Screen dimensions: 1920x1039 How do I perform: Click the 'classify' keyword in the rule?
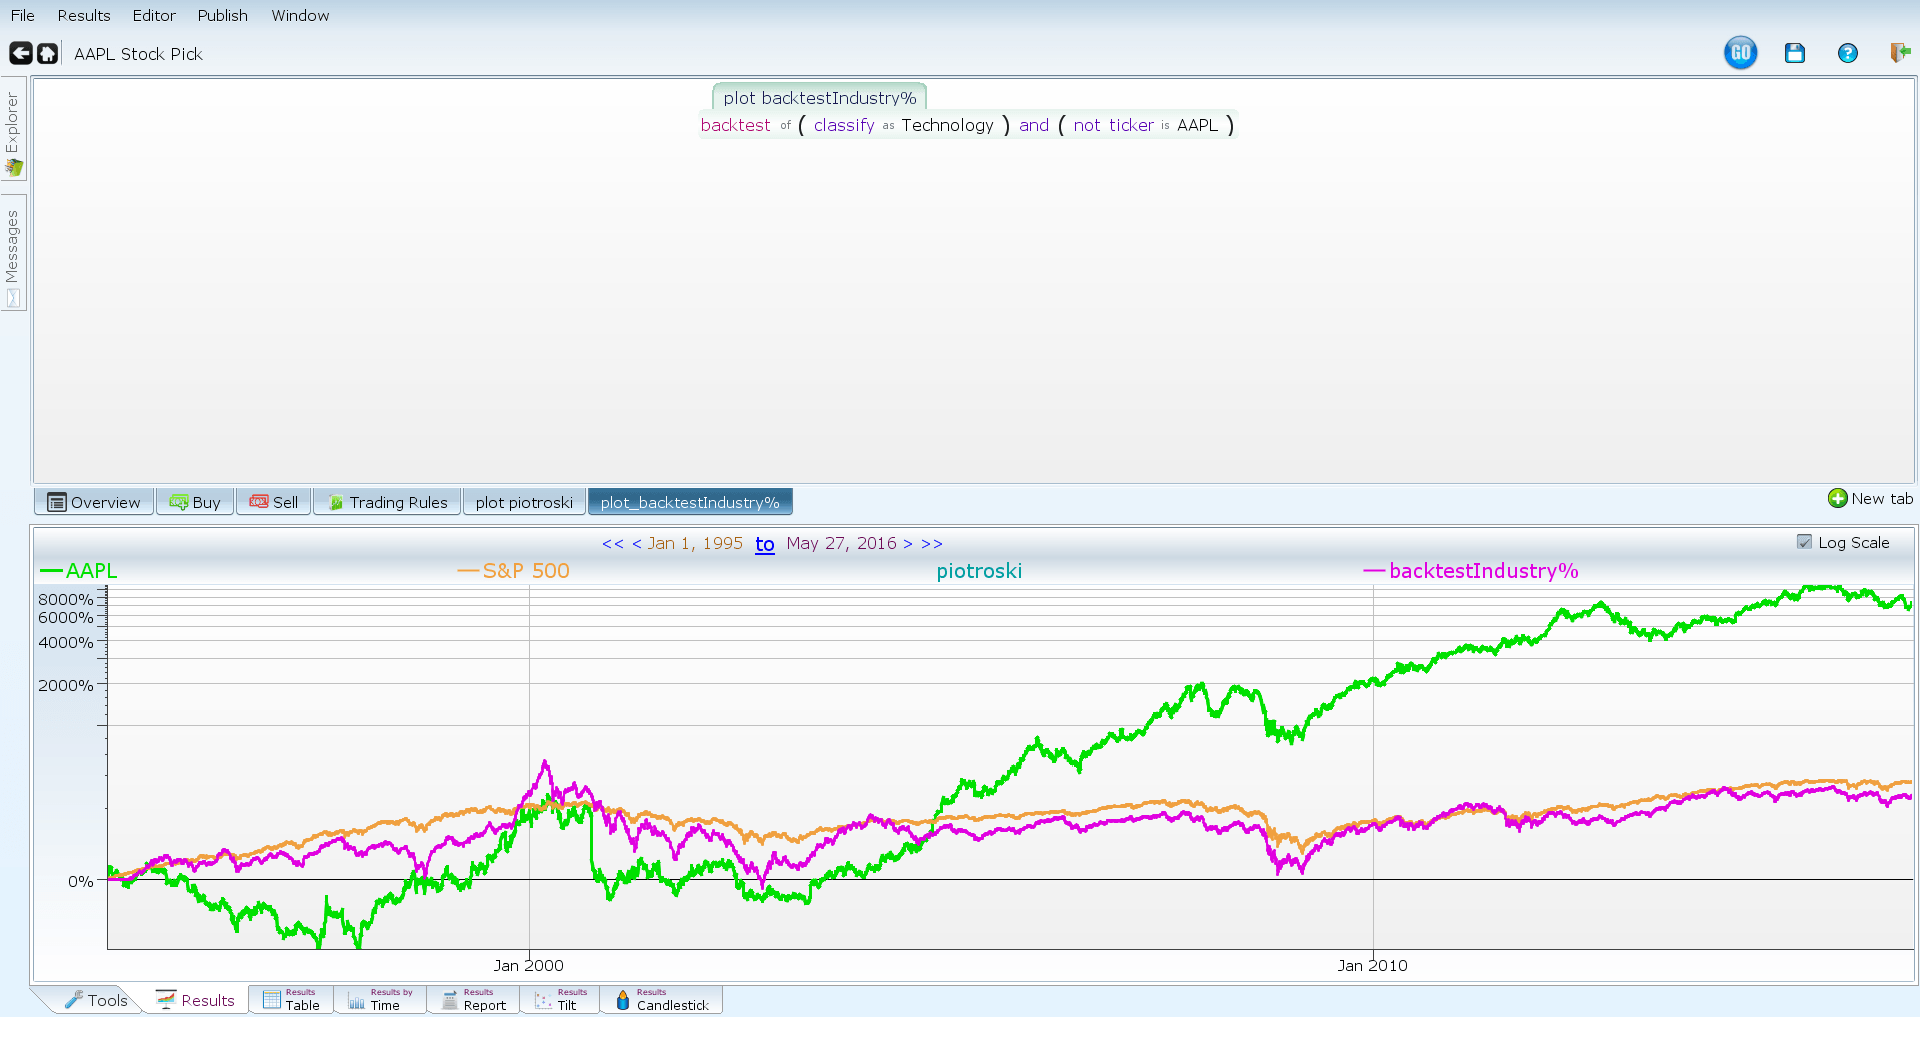[844, 125]
